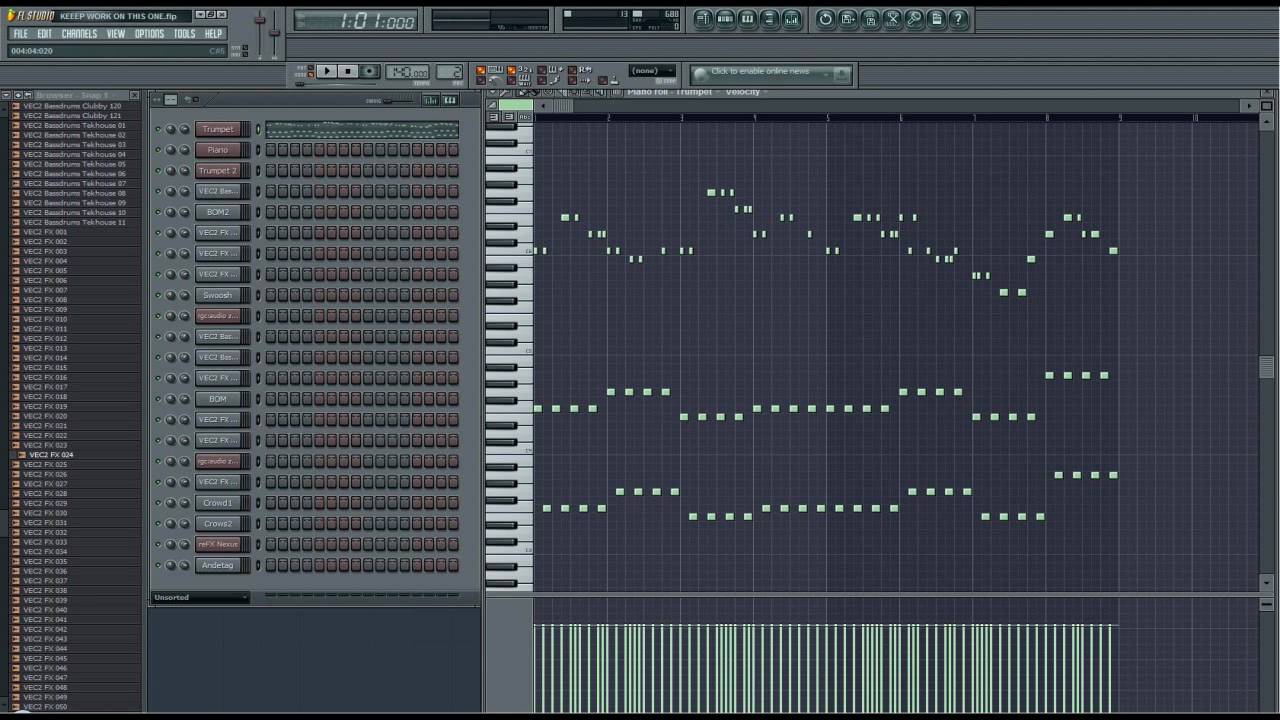This screenshot has height=720, width=1280.
Task: Start playback with the play button
Action: (326, 71)
